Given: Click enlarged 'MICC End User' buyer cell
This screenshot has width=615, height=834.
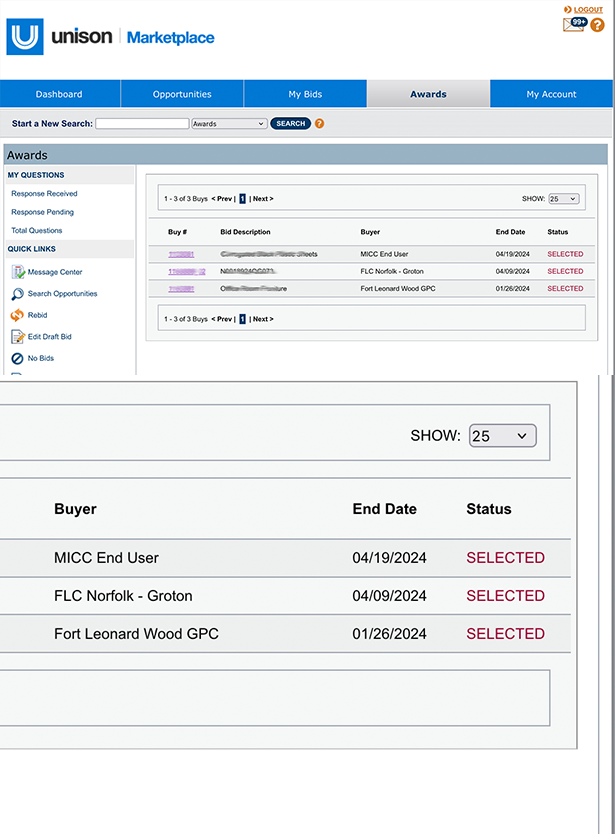Looking at the screenshot, I should click(106, 557).
